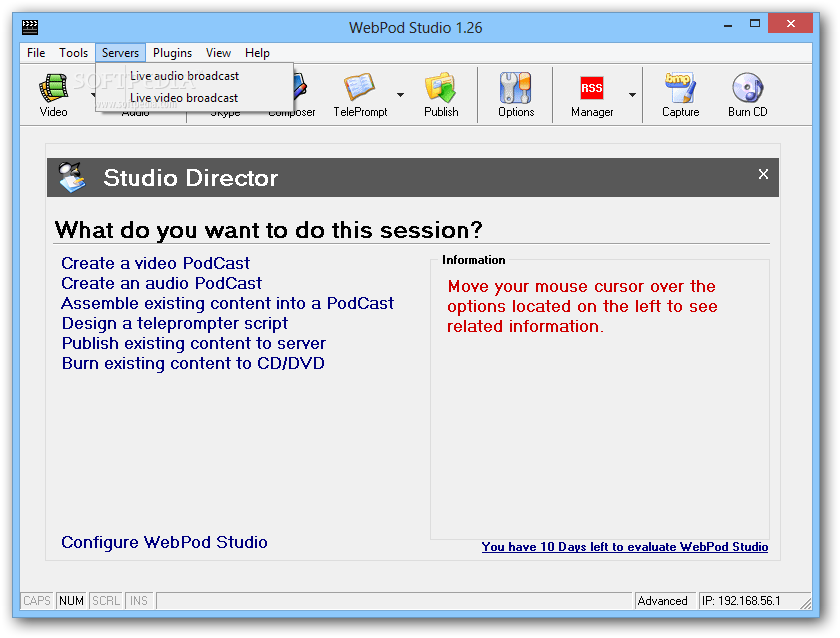Select Create an audio PodCast
The height and width of the screenshot is (638, 840).
click(x=161, y=283)
